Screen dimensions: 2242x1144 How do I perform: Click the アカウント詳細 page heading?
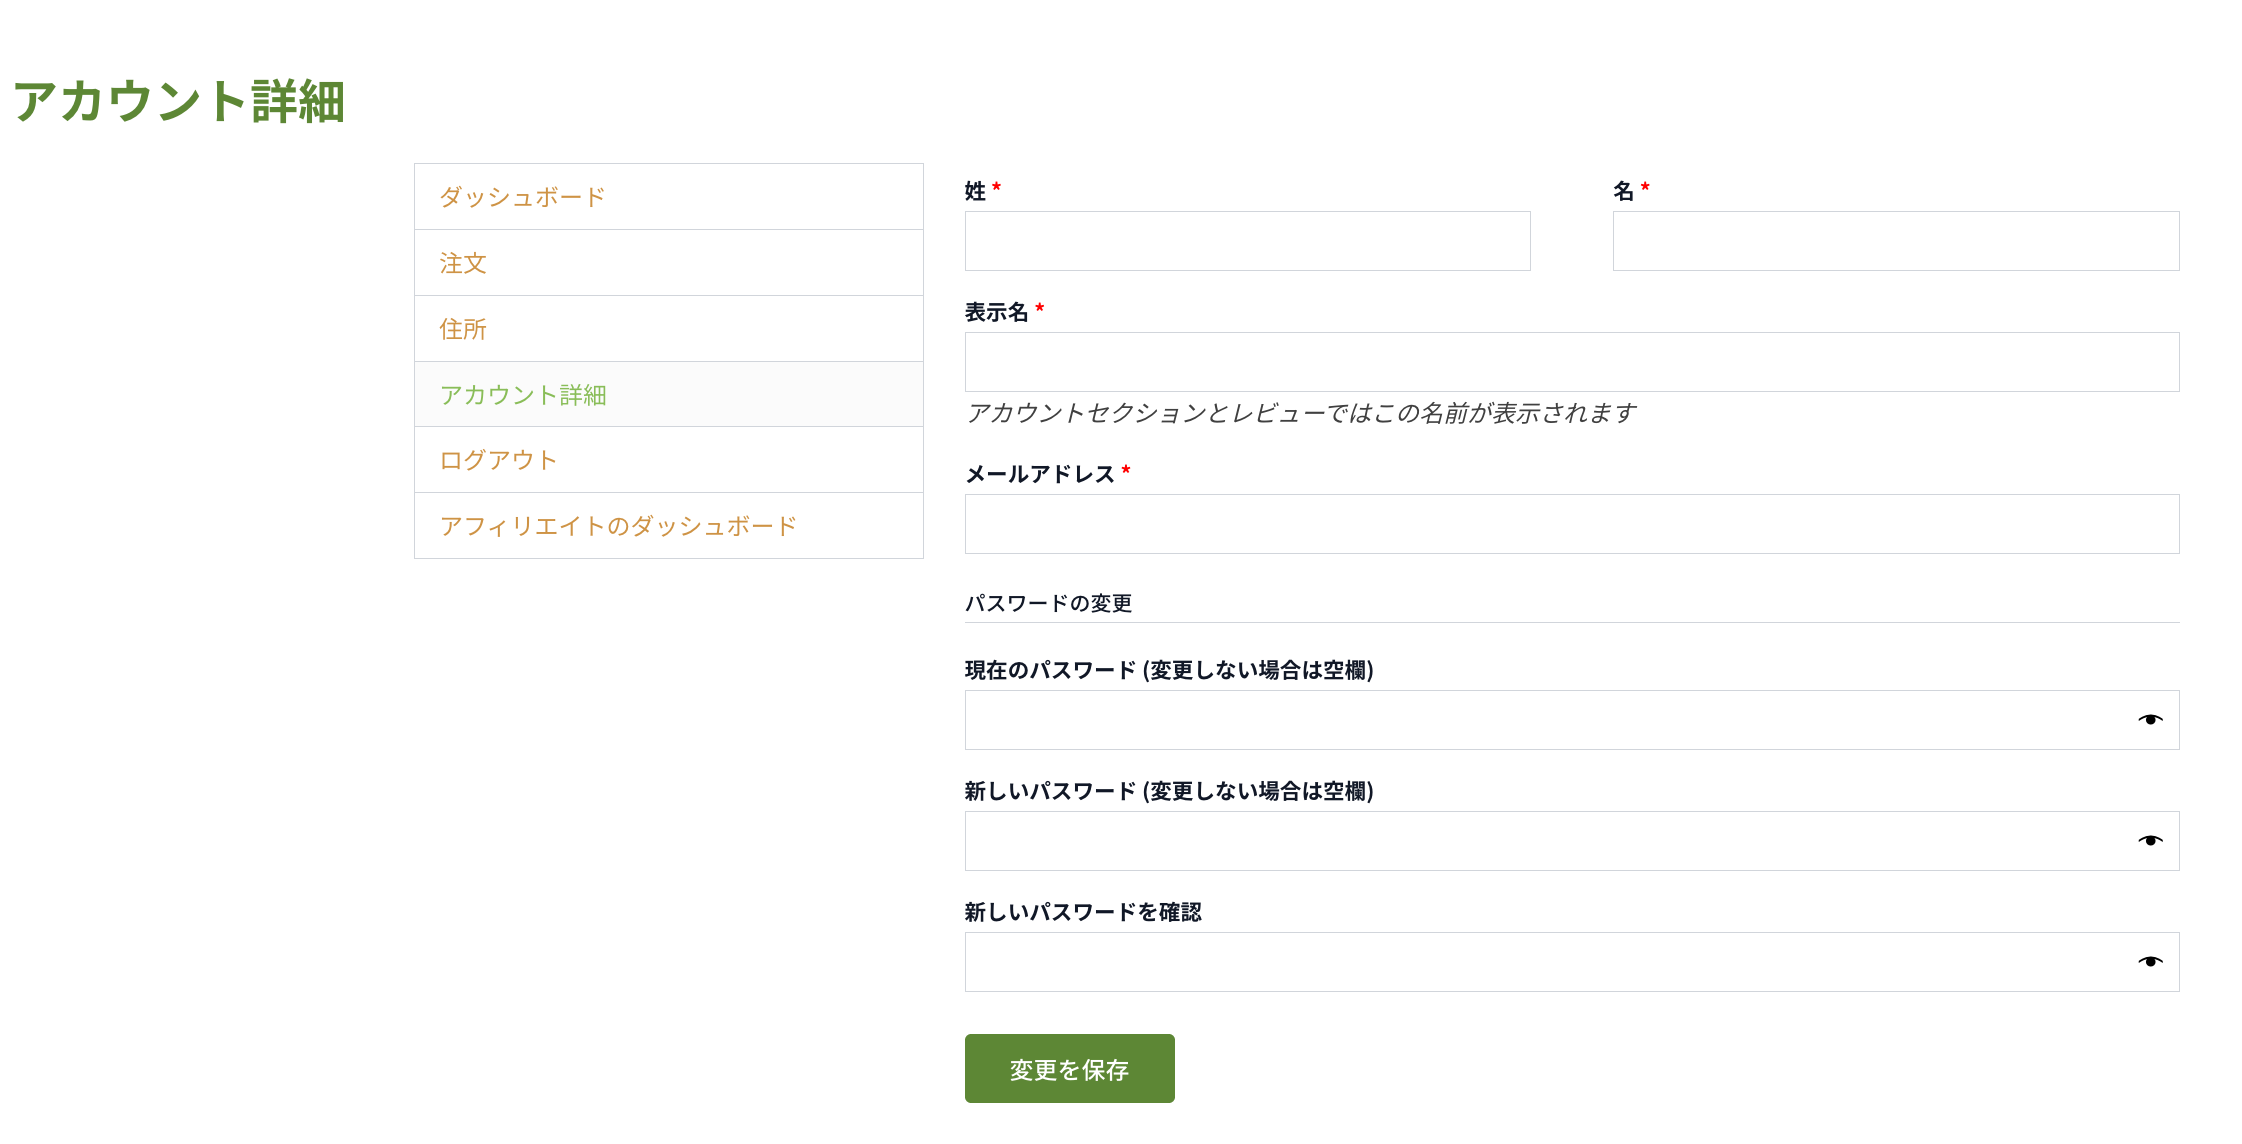coord(179,102)
